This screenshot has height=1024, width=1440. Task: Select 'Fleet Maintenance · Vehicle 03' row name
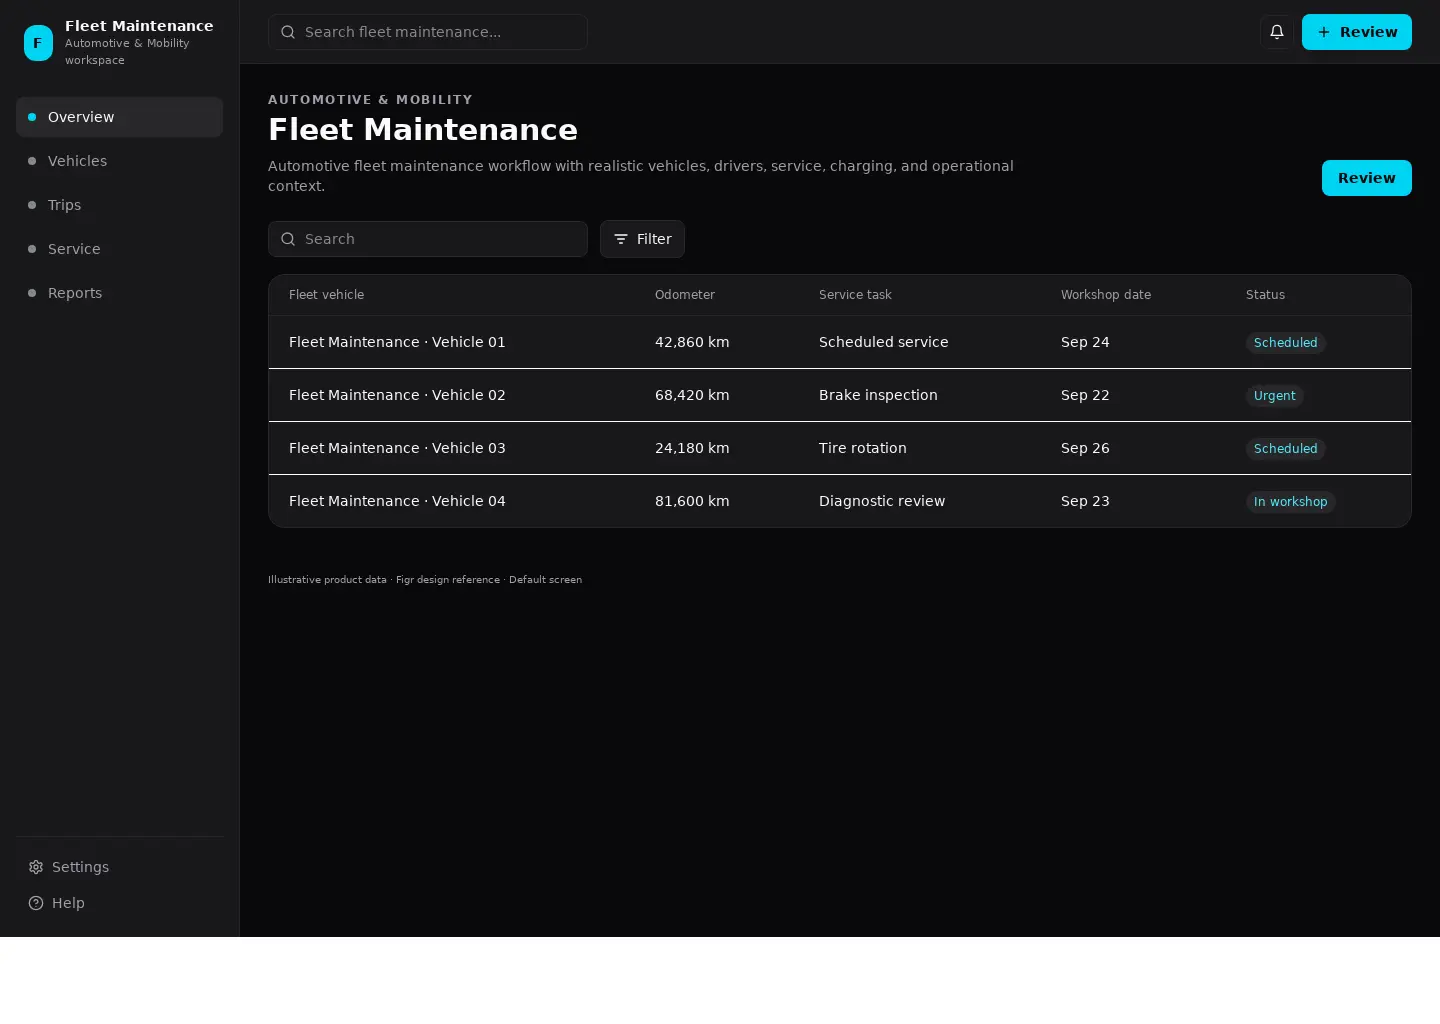pos(397,448)
